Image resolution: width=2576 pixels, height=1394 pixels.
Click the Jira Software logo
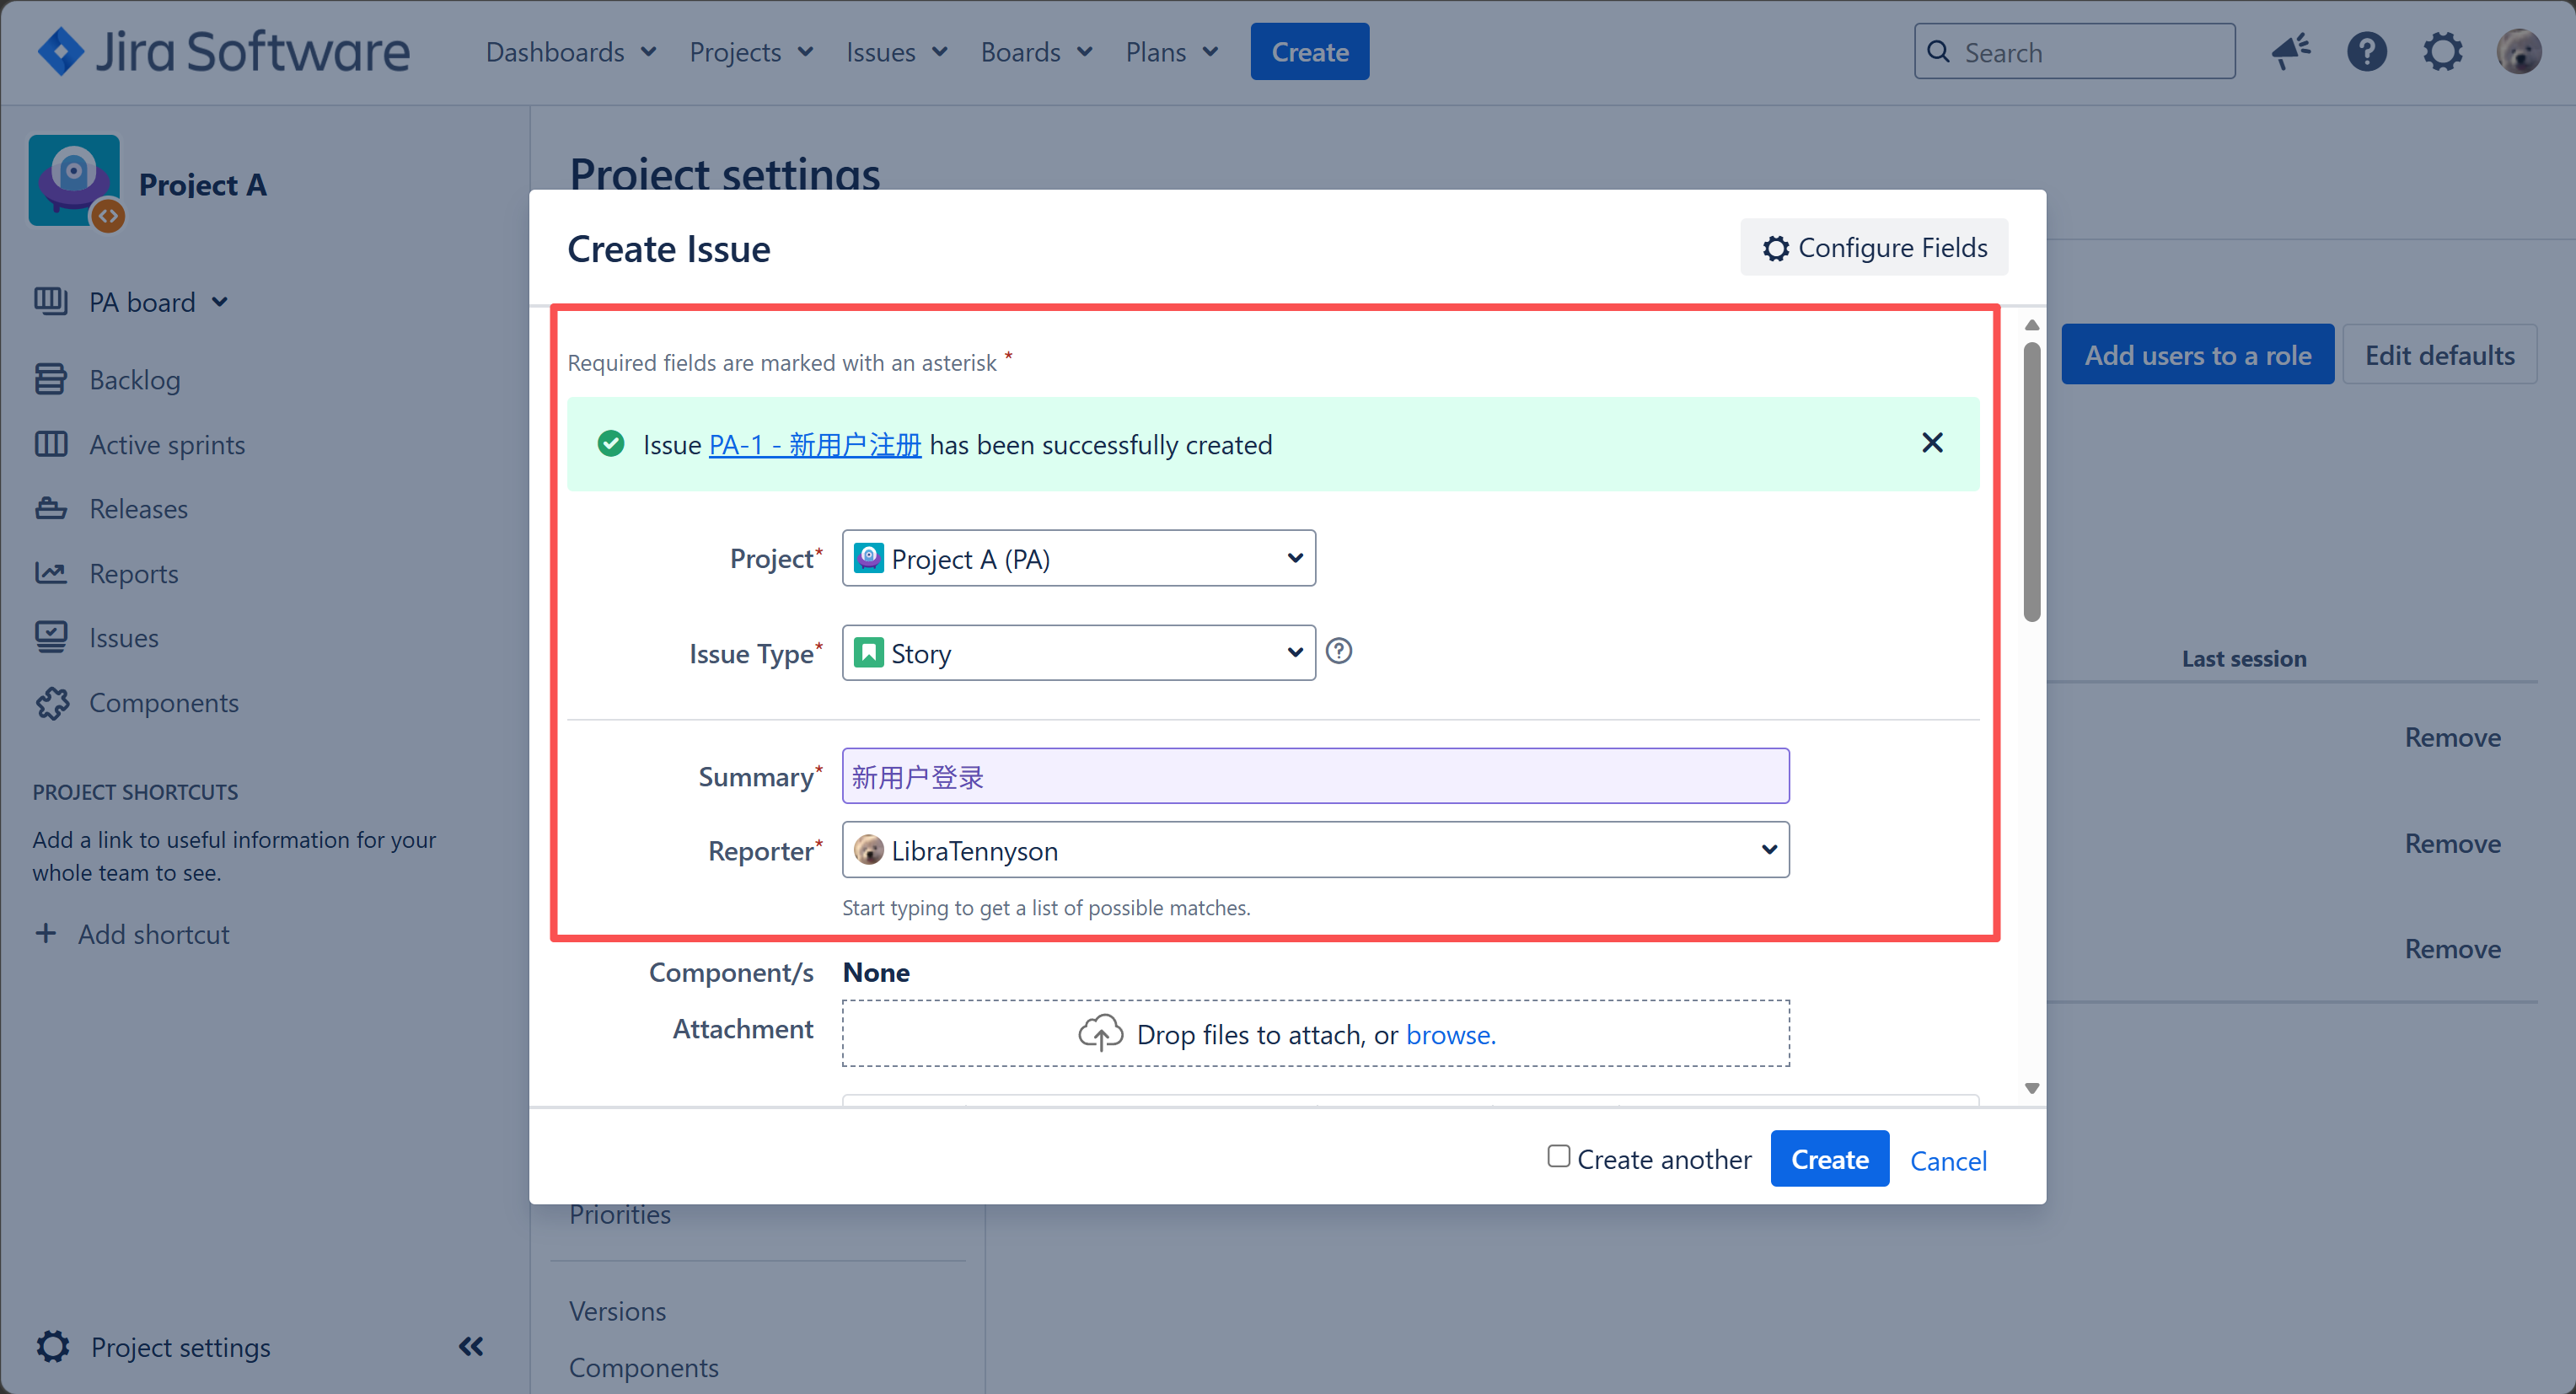224,52
